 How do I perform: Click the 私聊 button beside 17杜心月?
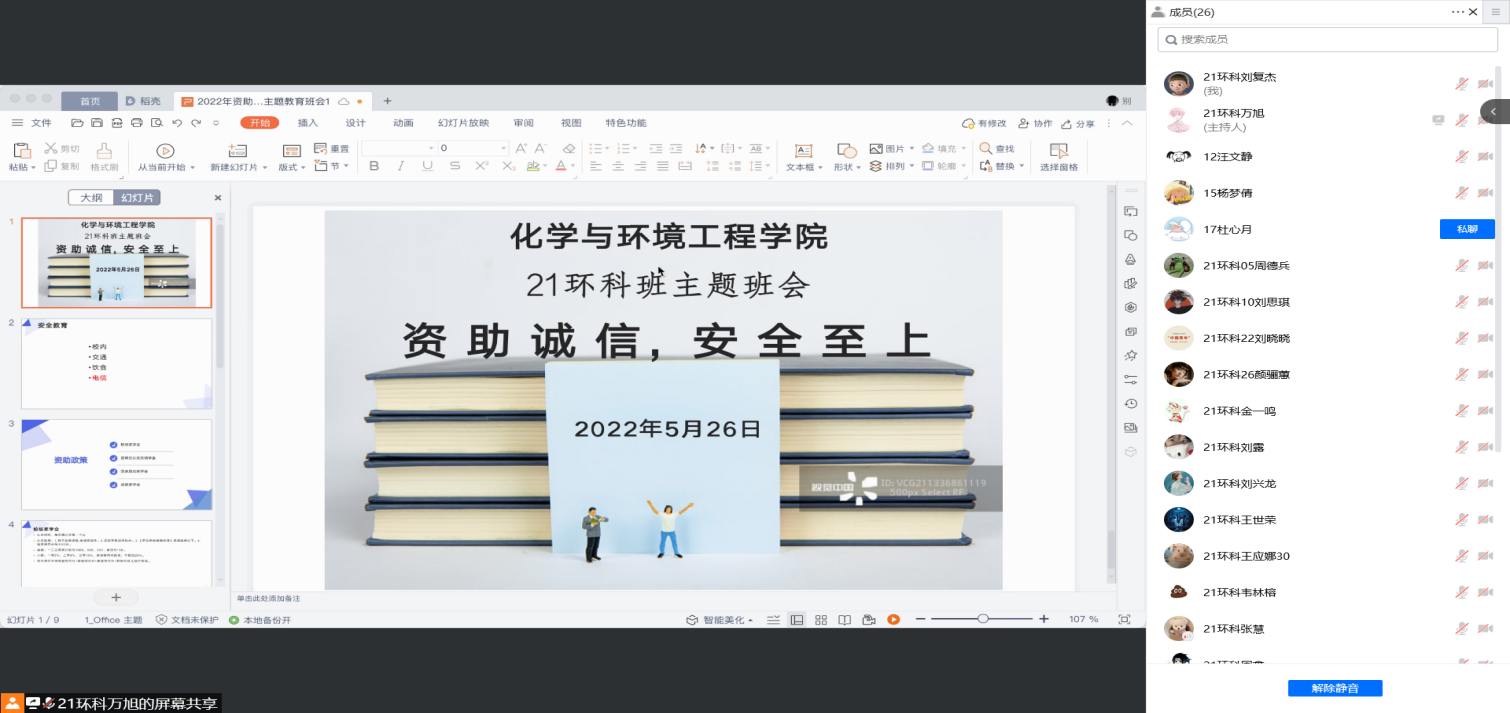(x=1467, y=229)
